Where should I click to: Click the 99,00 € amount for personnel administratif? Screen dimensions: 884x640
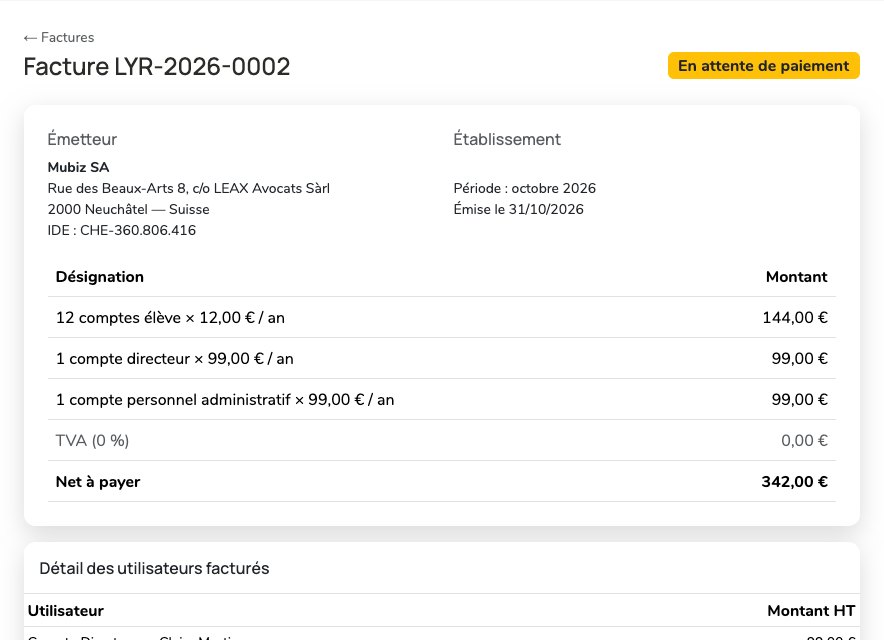tap(799, 400)
